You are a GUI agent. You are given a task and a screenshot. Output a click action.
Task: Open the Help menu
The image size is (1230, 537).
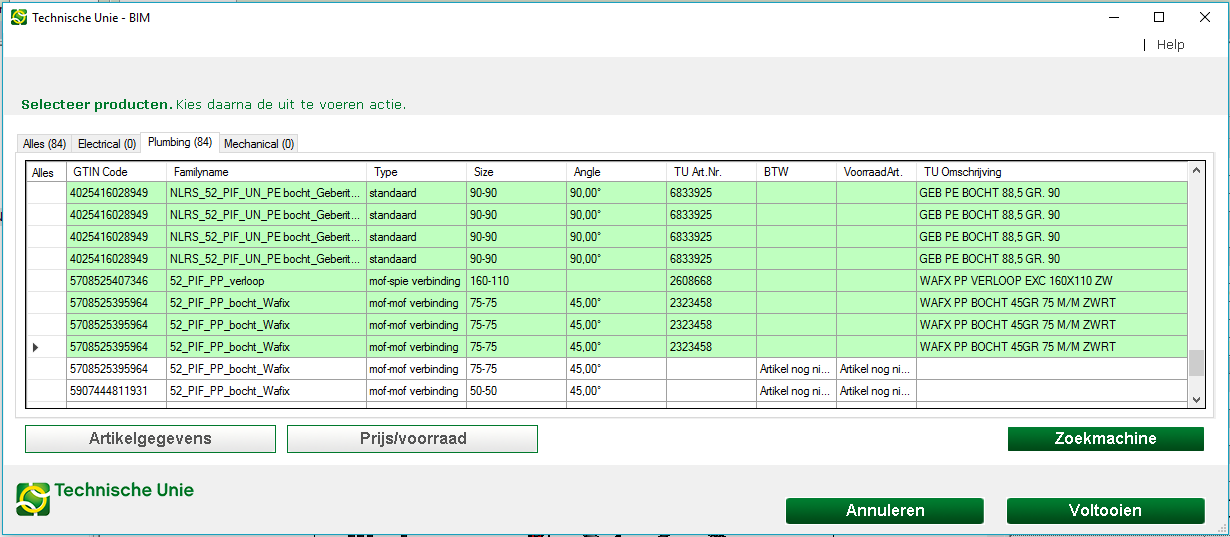point(1170,44)
